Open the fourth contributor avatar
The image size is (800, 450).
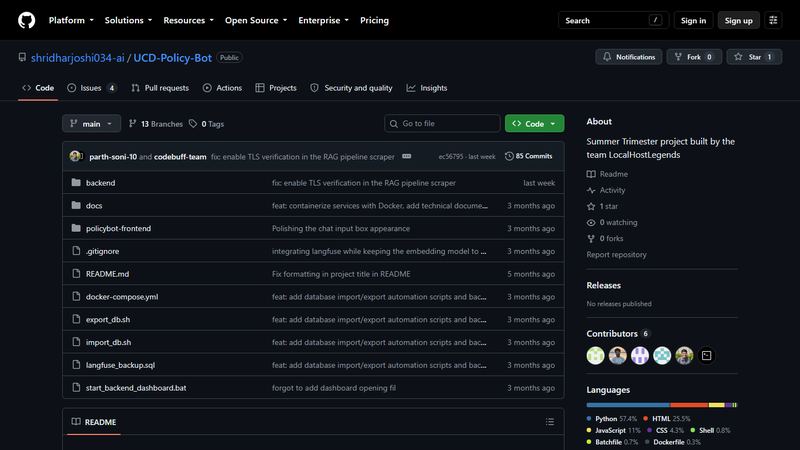662,355
